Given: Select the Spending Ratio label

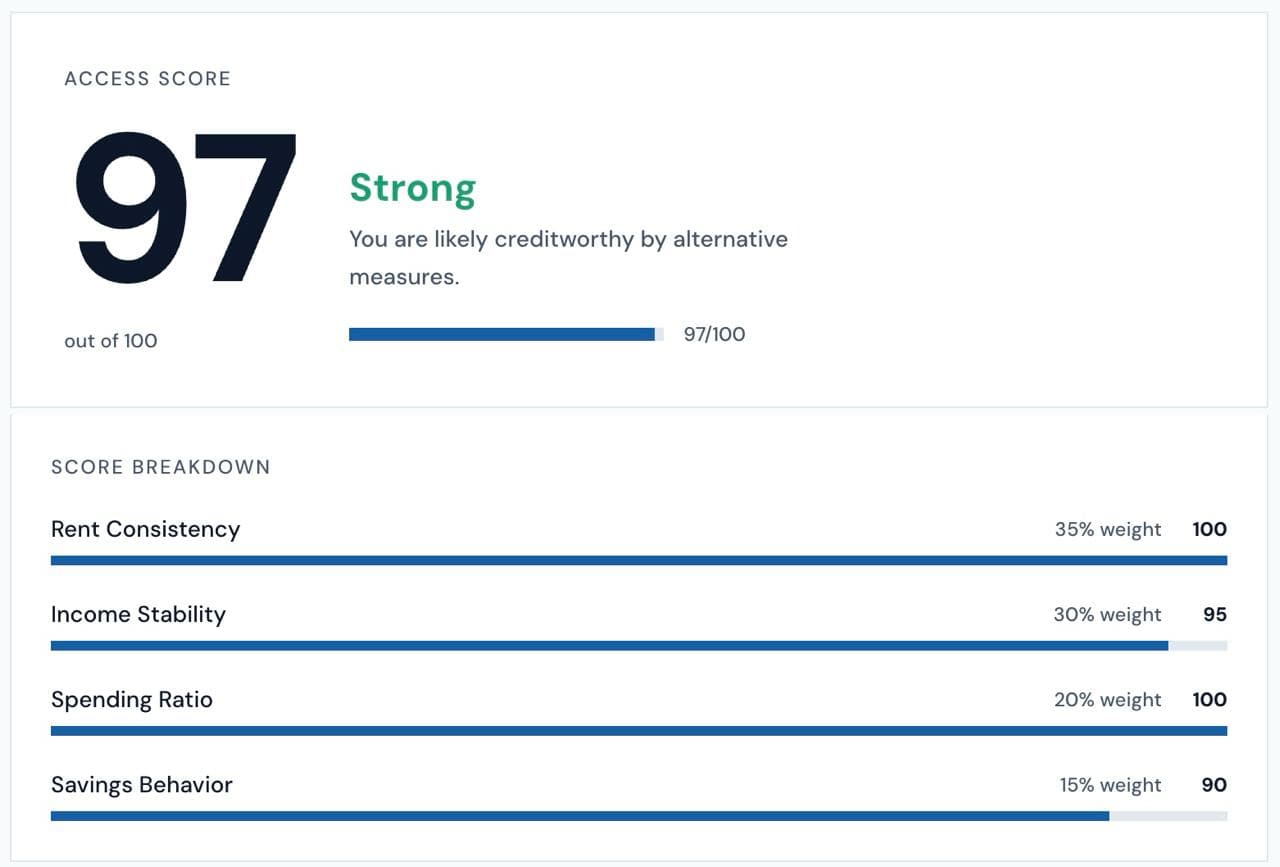Looking at the screenshot, I should (131, 699).
